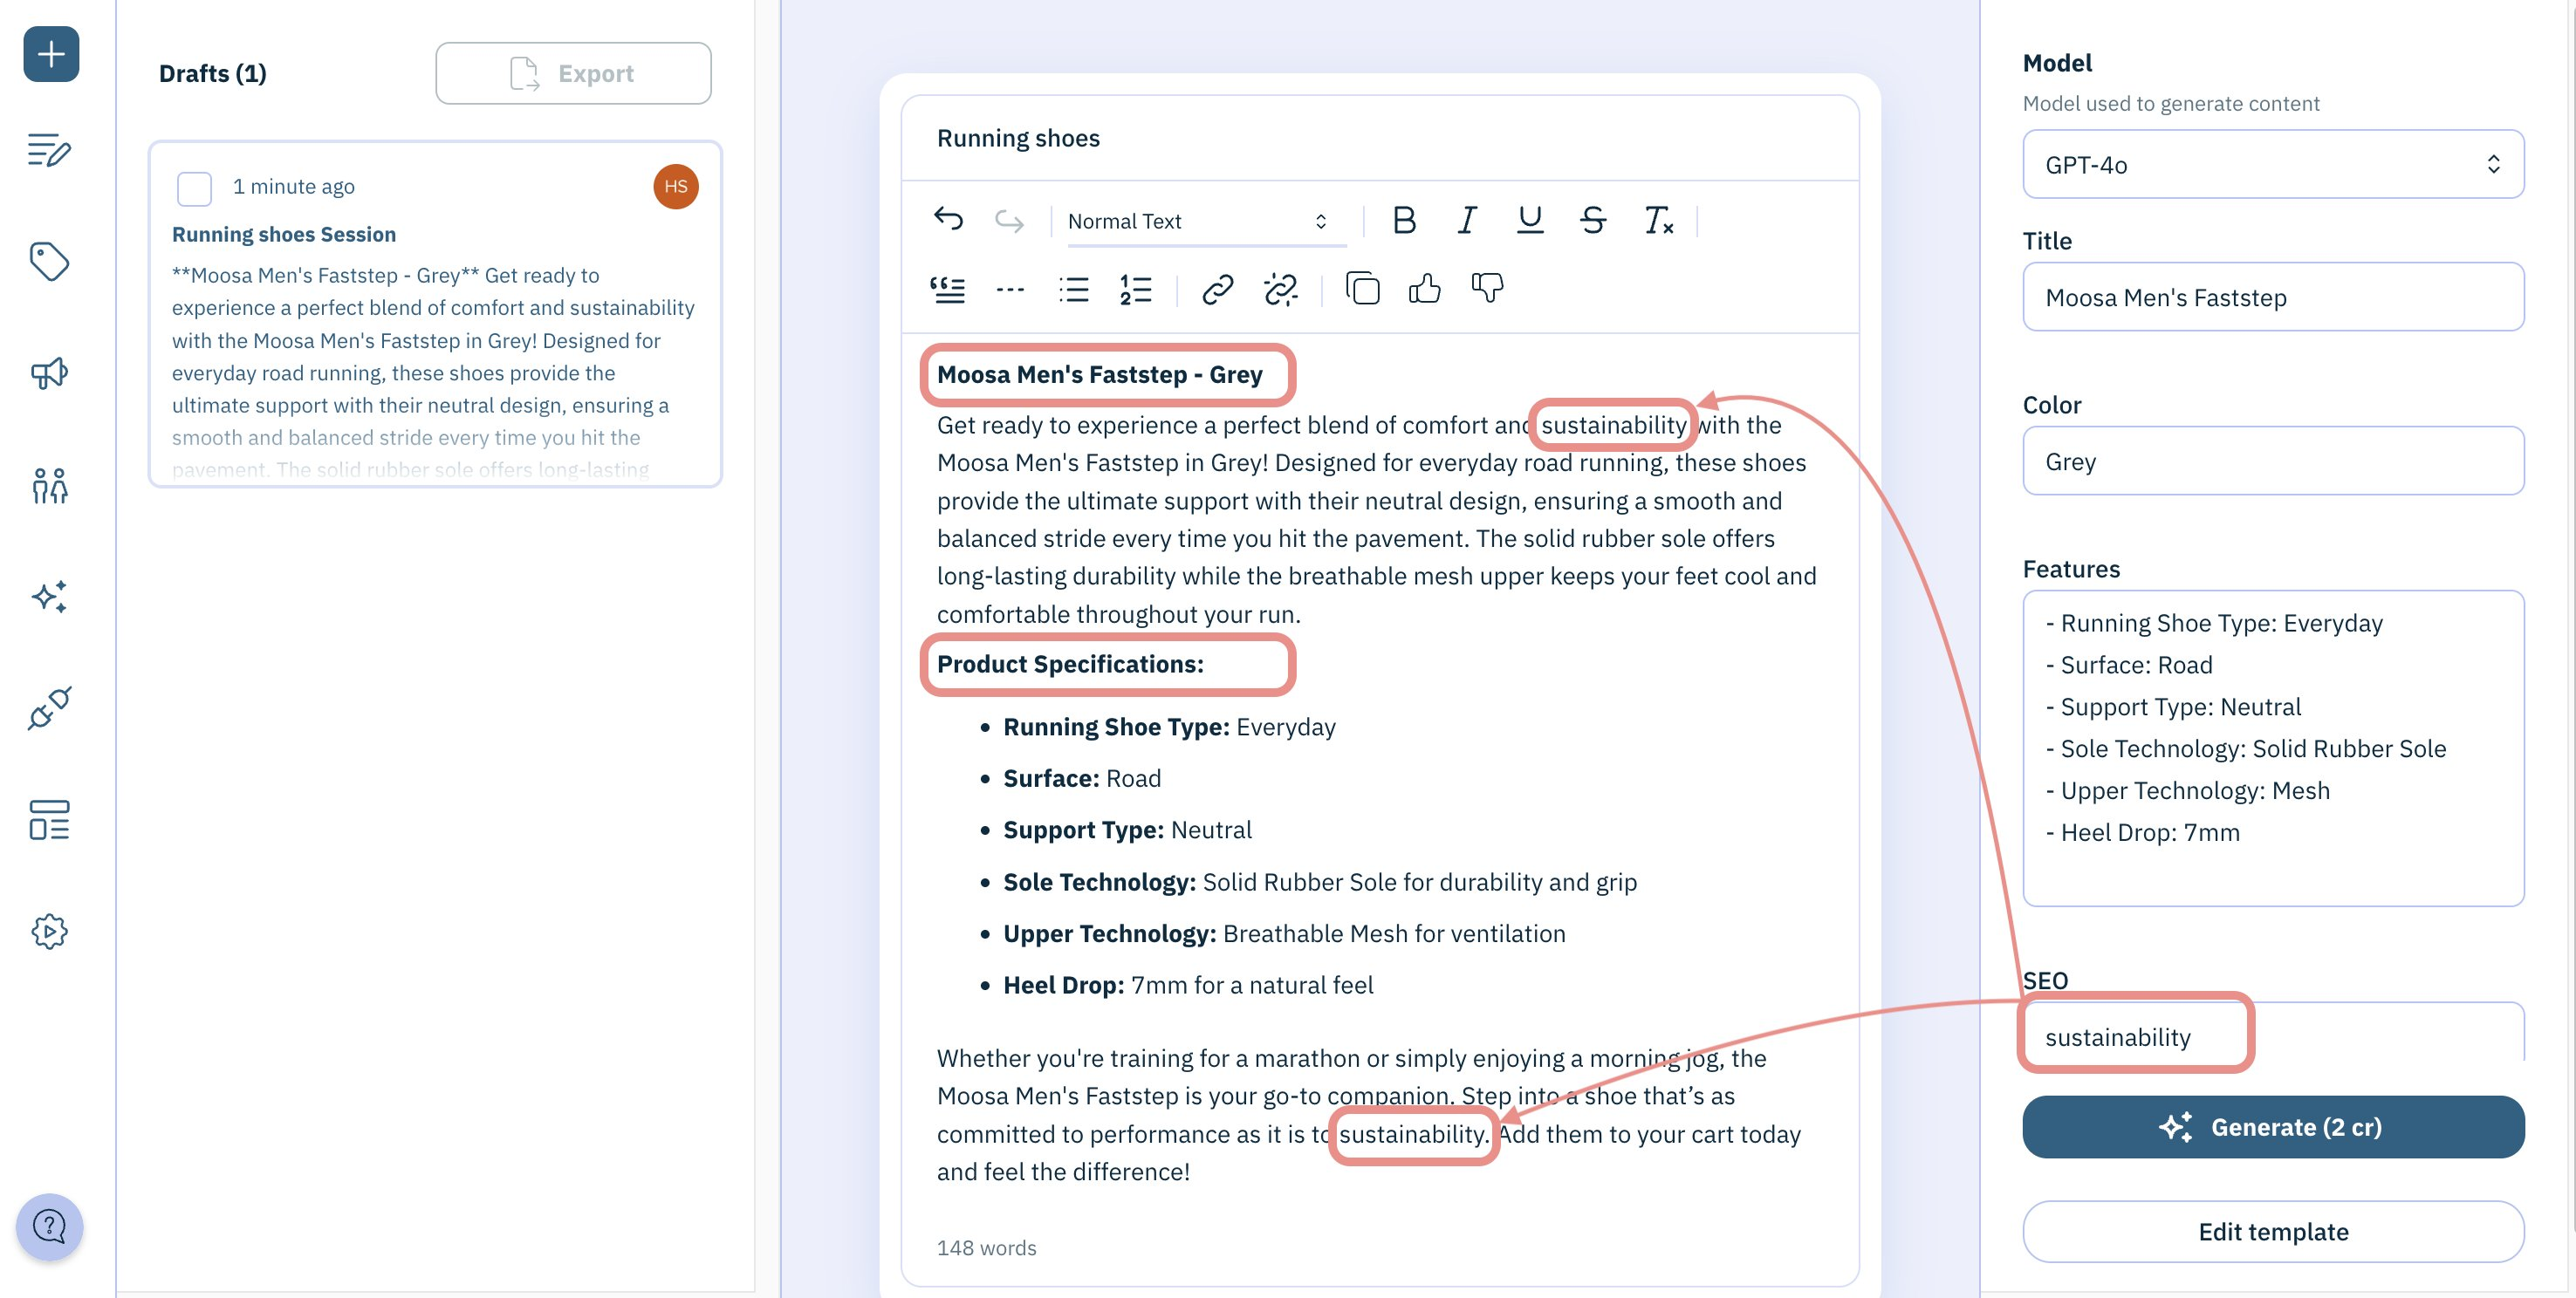Click the undo arrow icon
Viewport: 2576px width, 1298px height.
(x=945, y=217)
